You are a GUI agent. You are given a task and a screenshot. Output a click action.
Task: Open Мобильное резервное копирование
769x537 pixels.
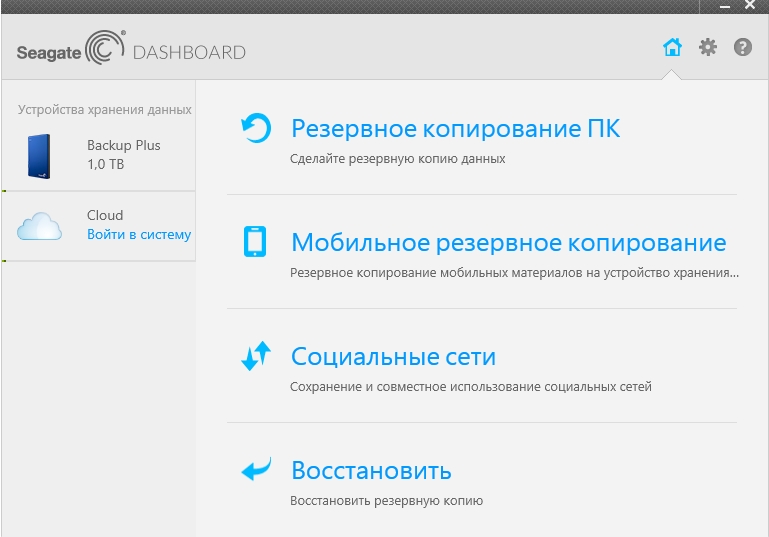509,242
